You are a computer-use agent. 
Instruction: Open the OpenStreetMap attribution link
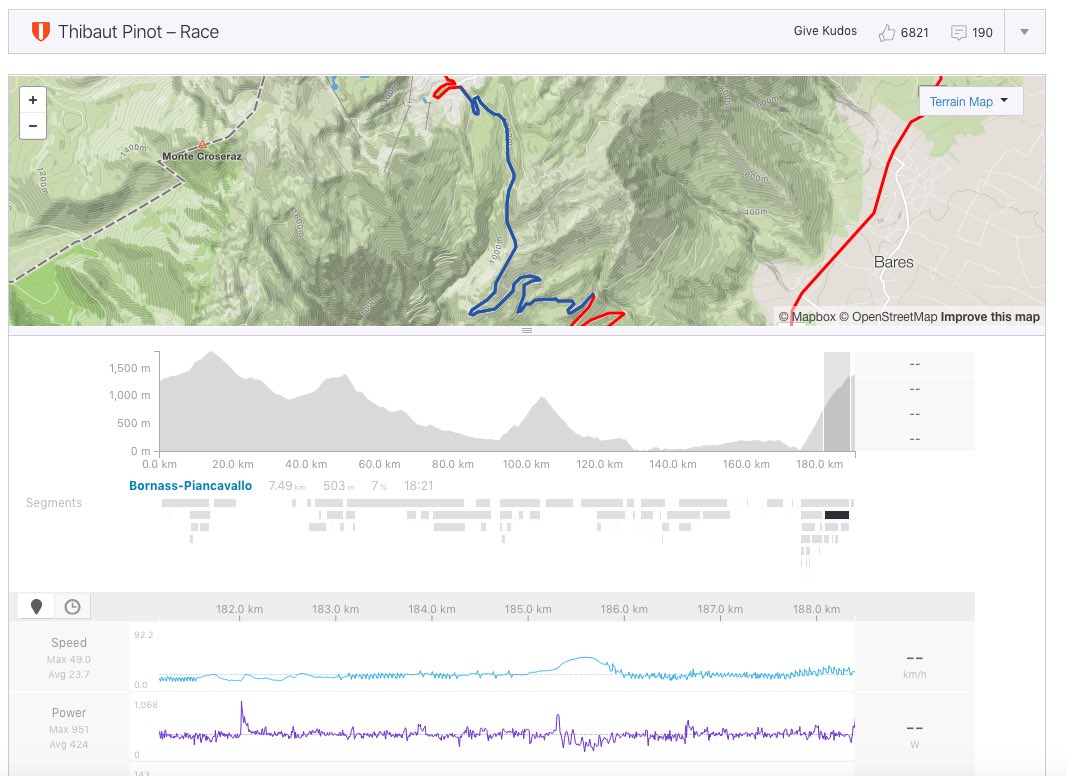point(888,317)
